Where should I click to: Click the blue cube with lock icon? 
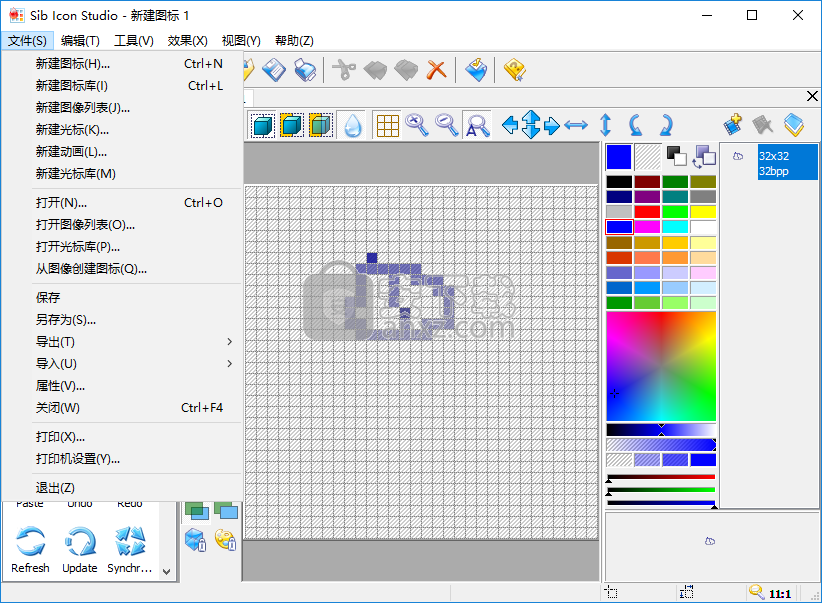(196, 540)
